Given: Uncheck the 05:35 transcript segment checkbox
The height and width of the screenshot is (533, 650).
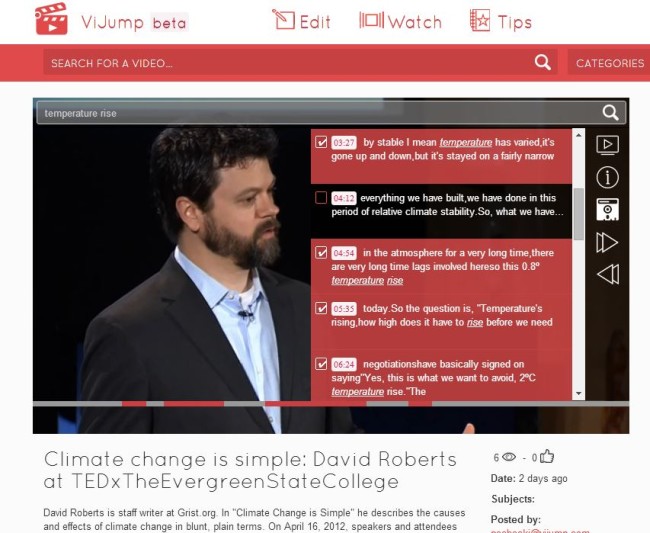Looking at the screenshot, I should [321, 308].
